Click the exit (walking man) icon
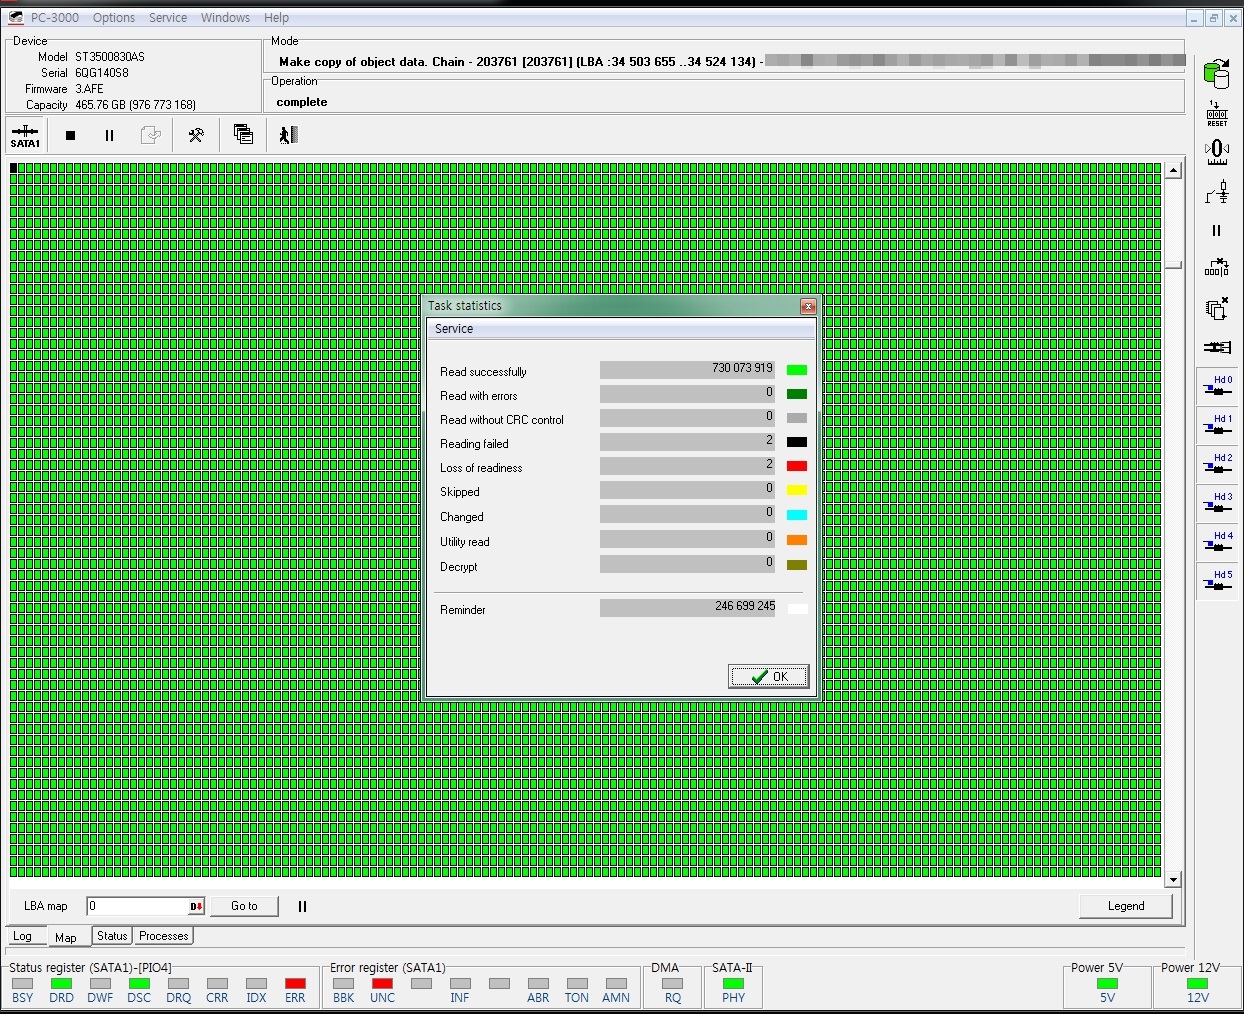Image resolution: width=1244 pixels, height=1014 pixels. pyautogui.click(x=288, y=135)
